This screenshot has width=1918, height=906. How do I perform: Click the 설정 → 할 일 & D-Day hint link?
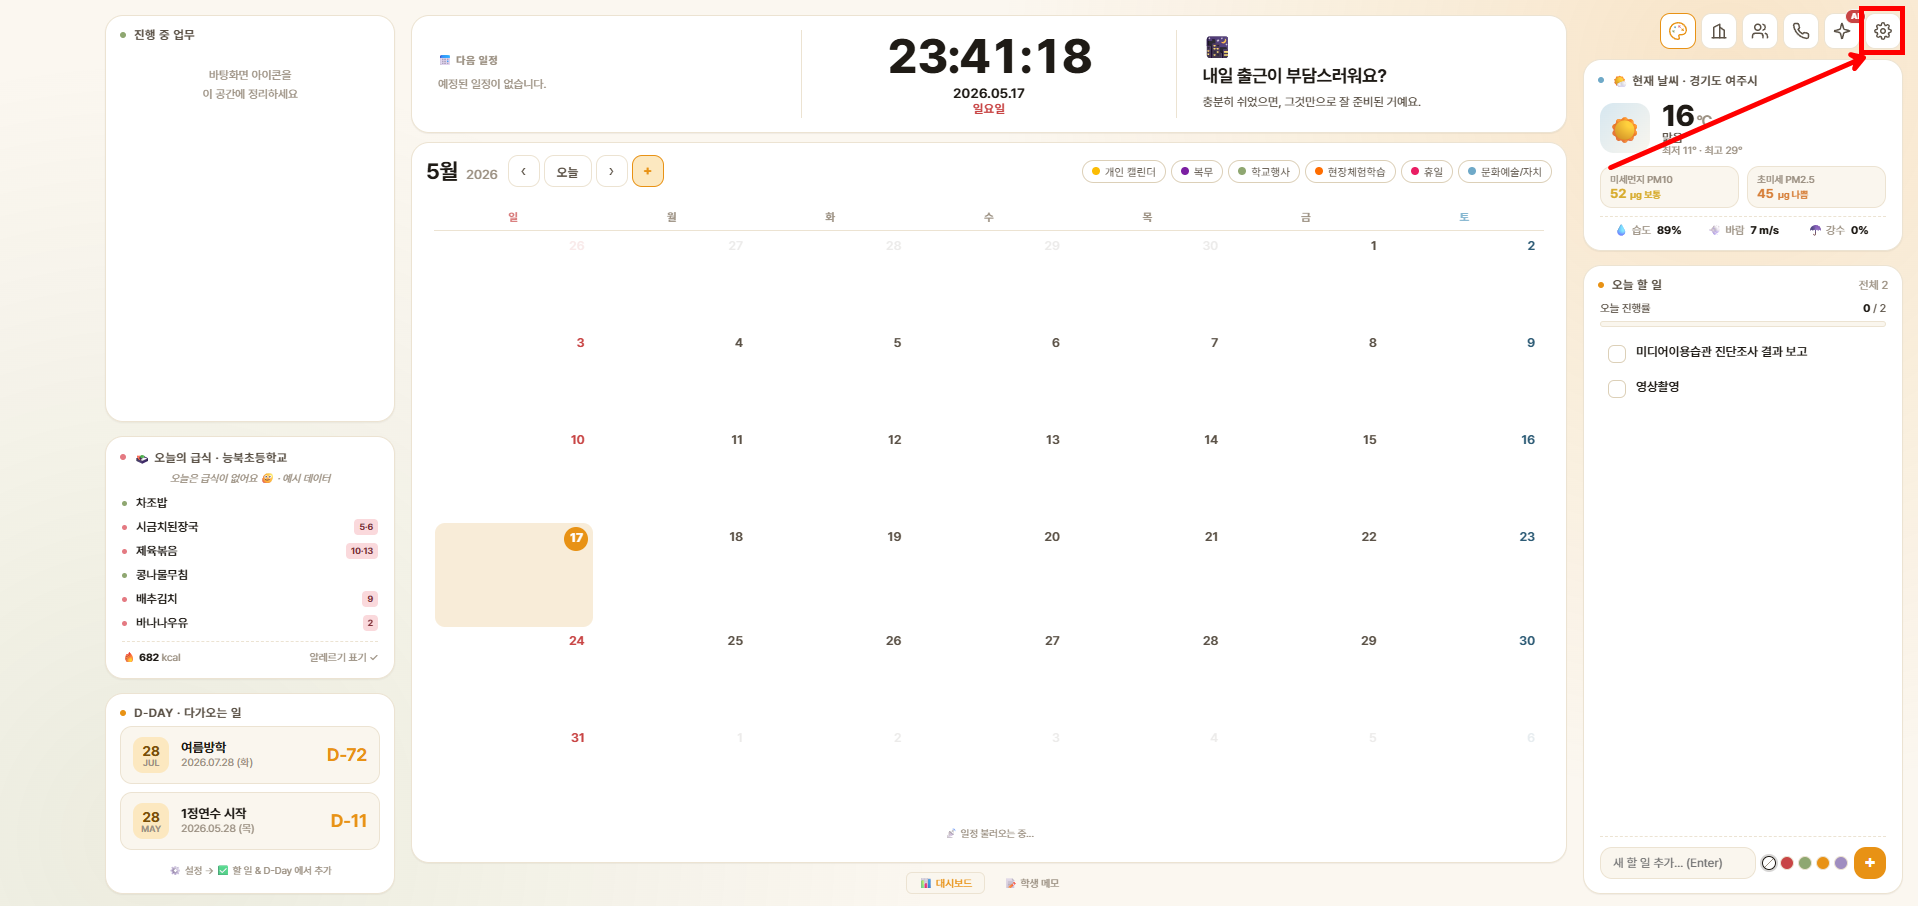click(250, 870)
